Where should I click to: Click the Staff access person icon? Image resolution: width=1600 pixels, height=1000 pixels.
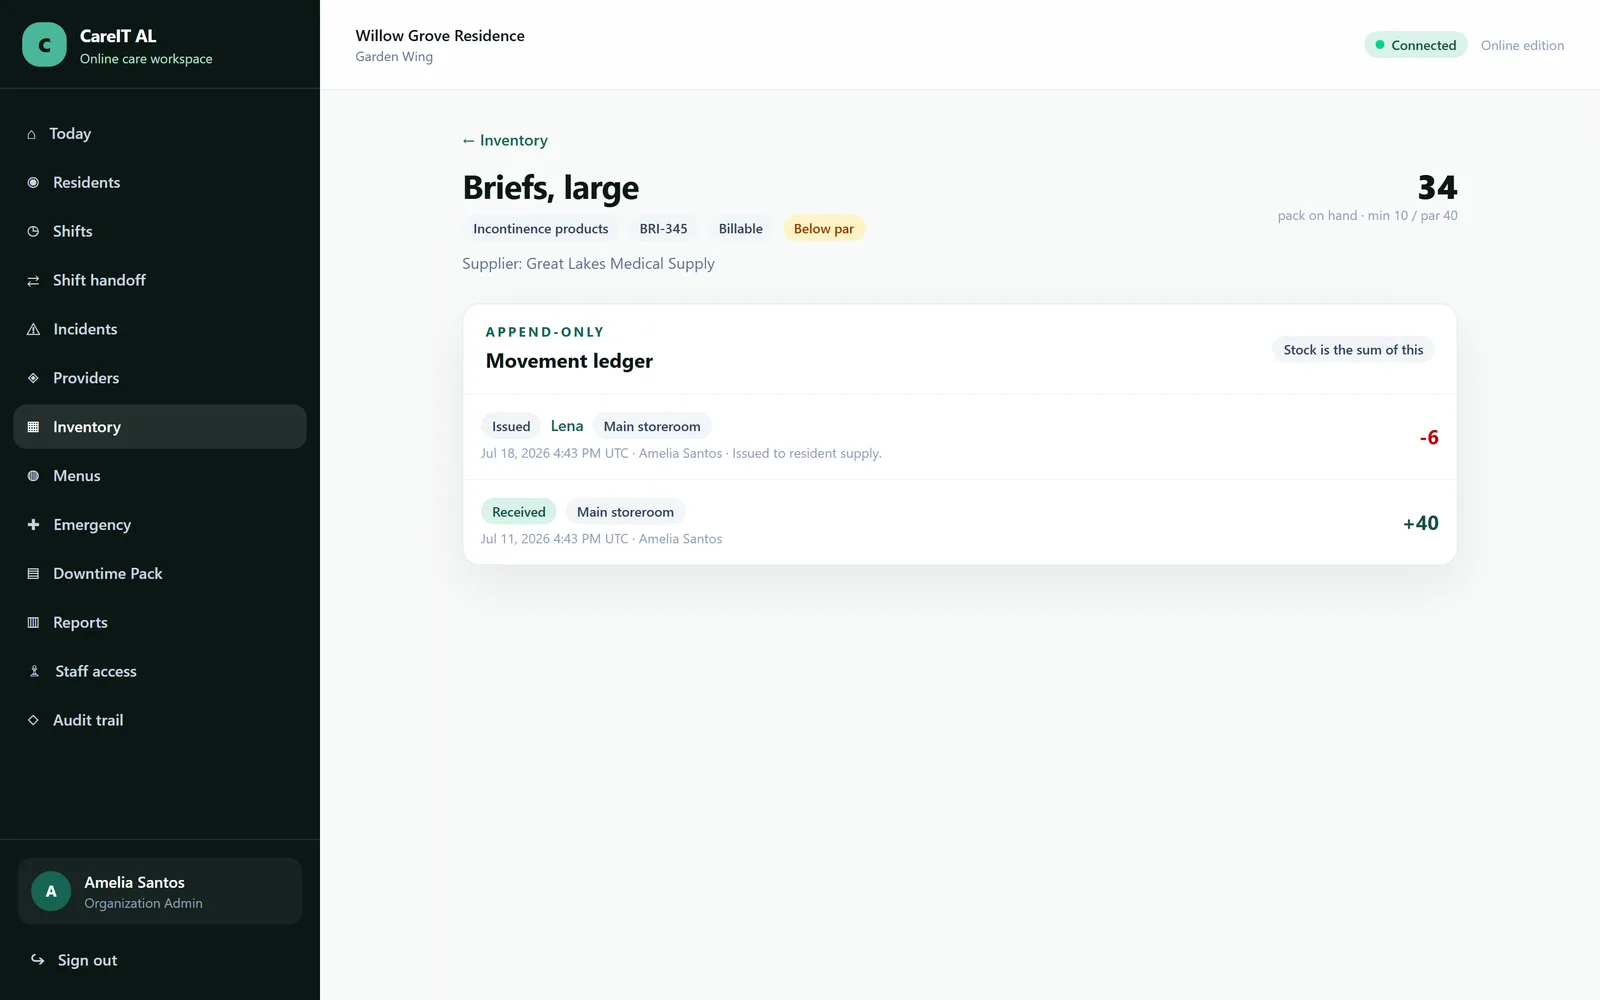click(x=34, y=671)
